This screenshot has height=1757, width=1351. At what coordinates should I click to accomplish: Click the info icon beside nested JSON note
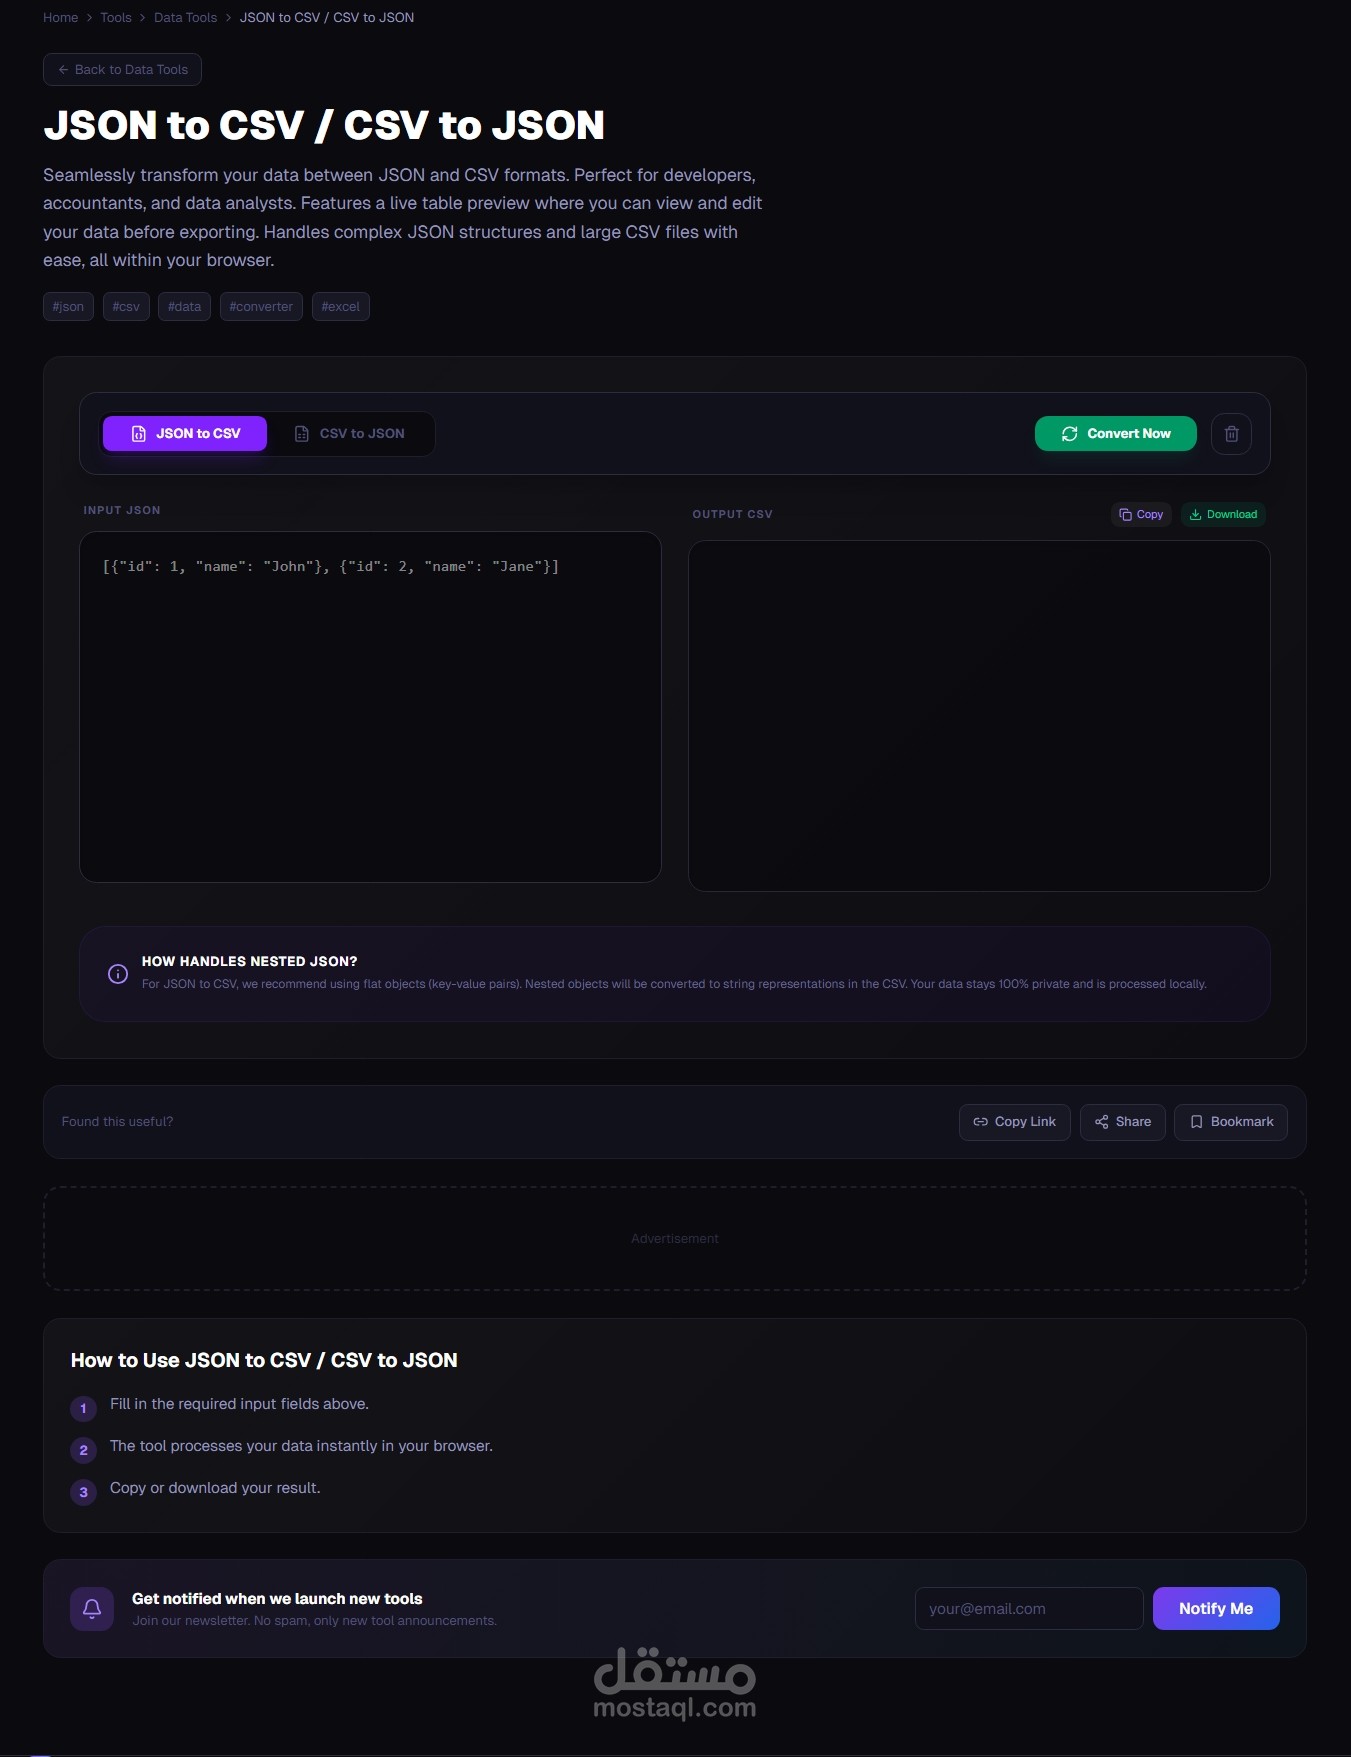[x=118, y=974]
